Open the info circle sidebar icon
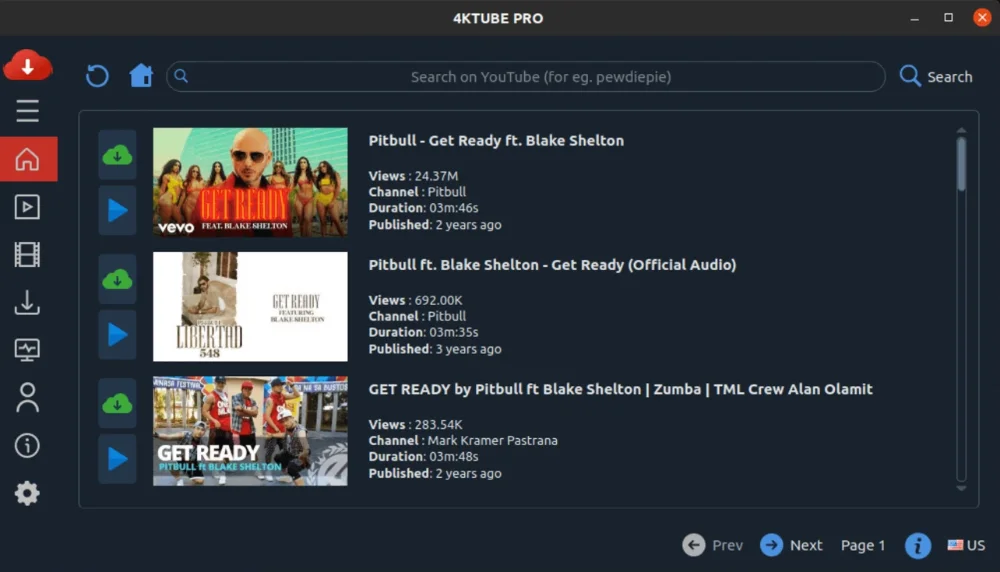 (27, 445)
